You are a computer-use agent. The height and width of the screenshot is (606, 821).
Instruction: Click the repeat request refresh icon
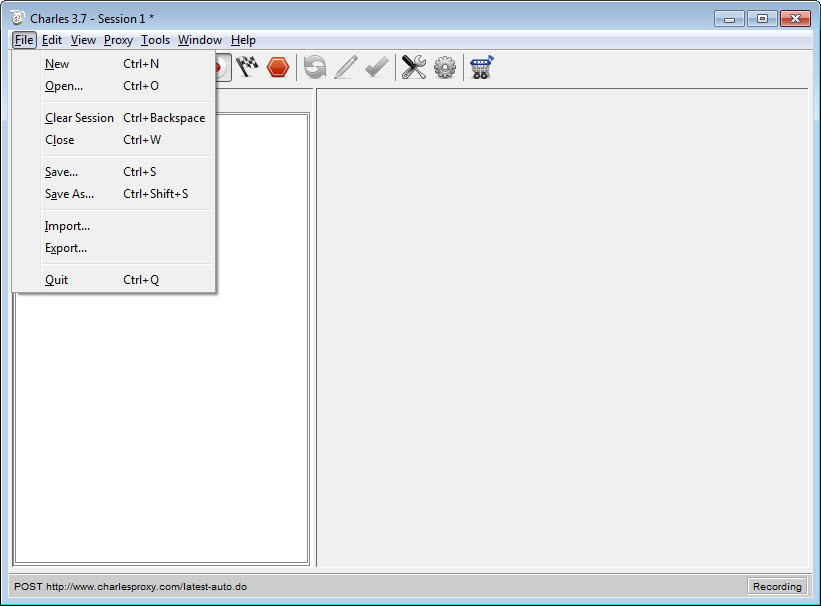315,67
